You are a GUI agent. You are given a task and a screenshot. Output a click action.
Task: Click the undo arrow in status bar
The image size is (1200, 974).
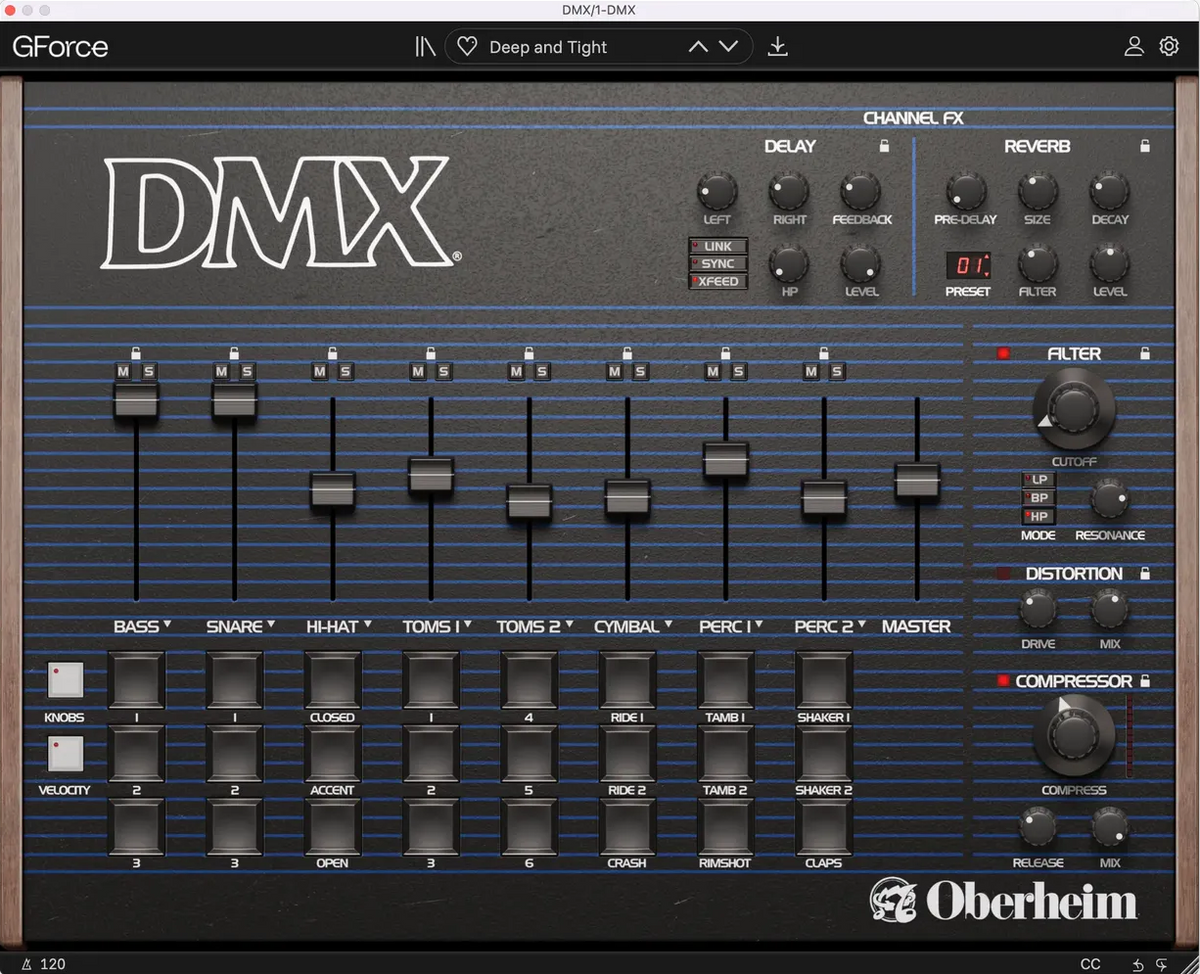coord(1138,965)
